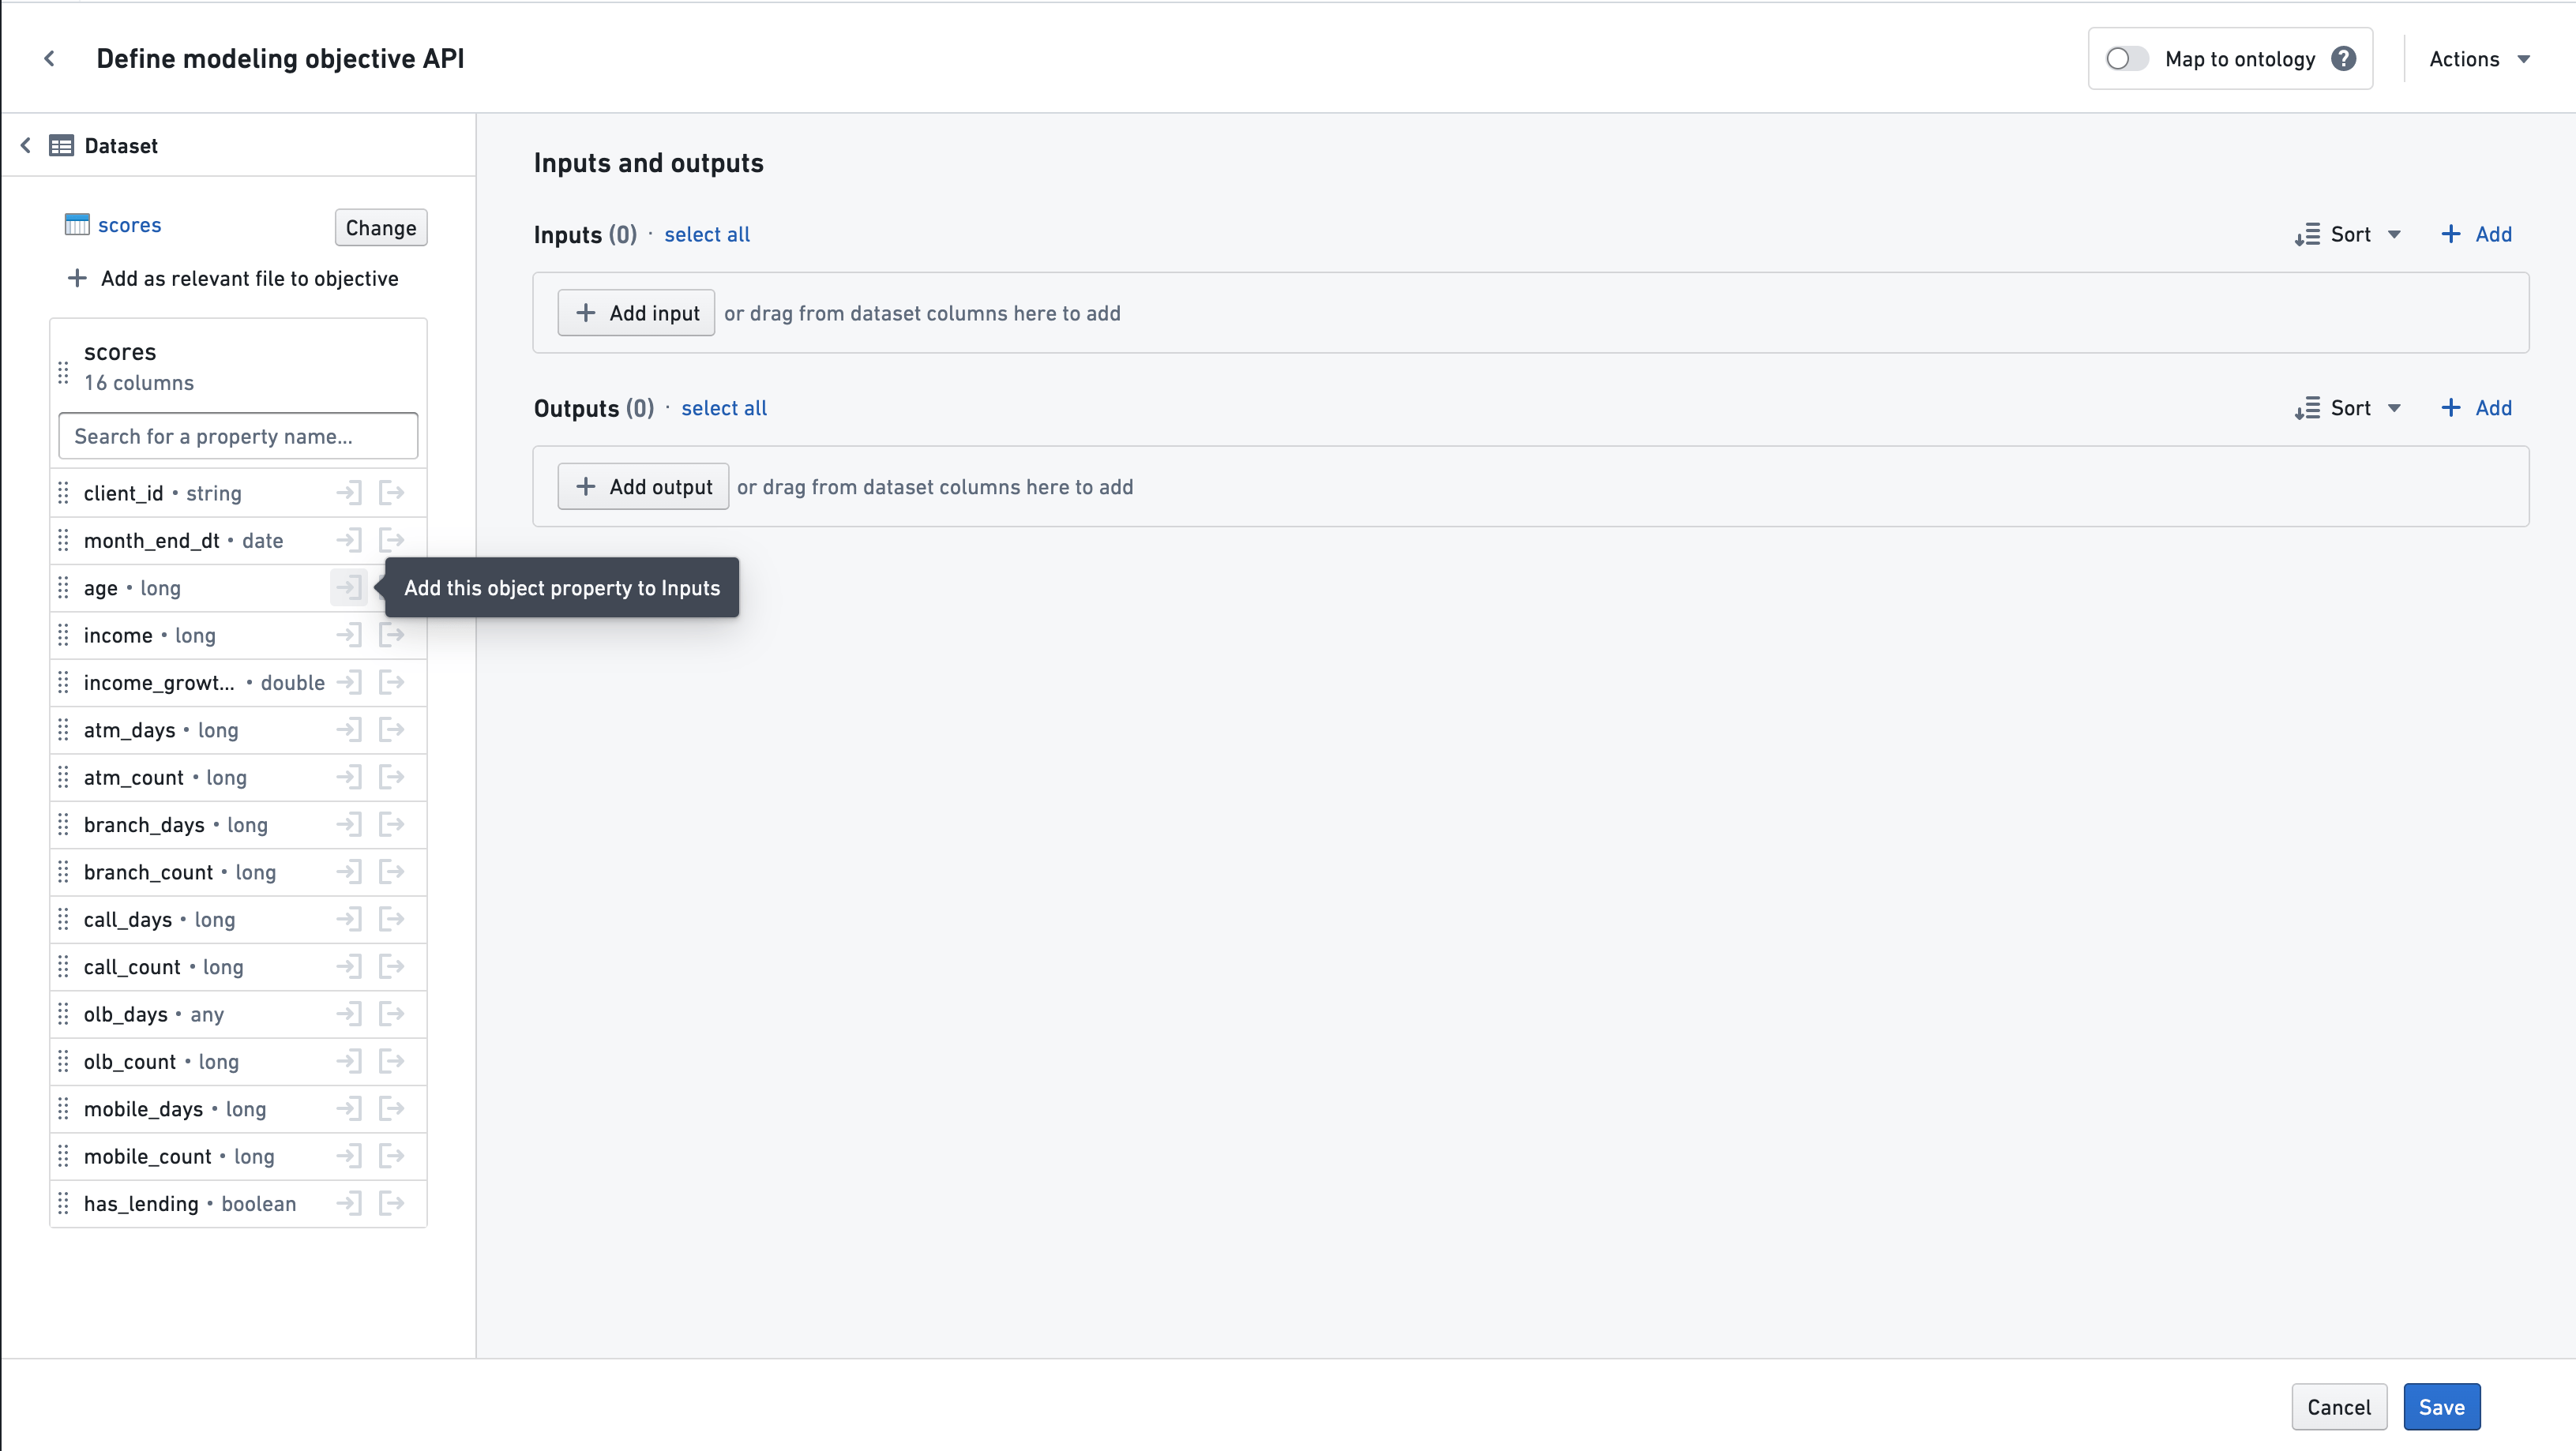Click the property name search field
Screen dimensions: 2576x1451
pyautogui.click(x=237, y=436)
